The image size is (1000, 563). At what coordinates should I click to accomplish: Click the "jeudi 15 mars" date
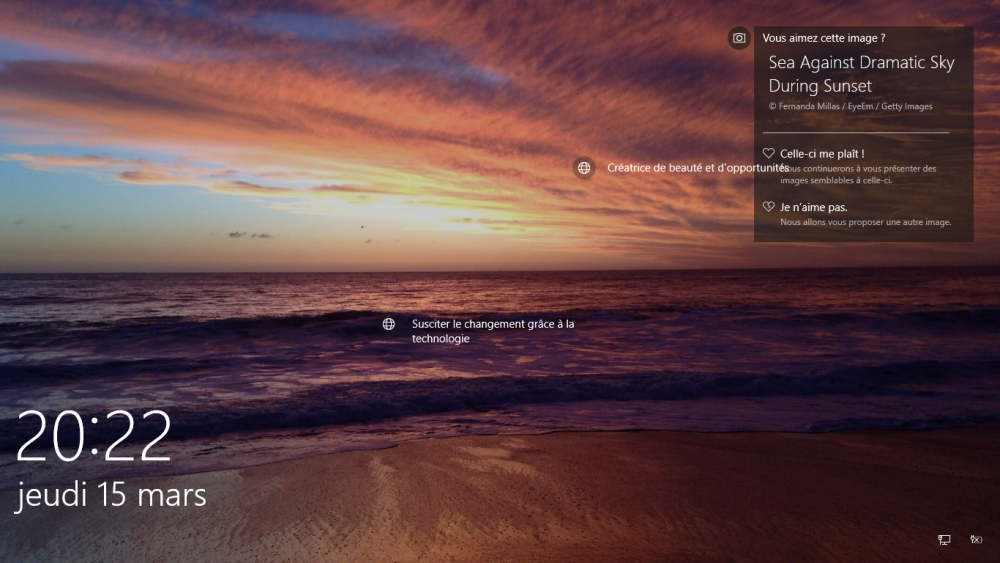point(111,495)
